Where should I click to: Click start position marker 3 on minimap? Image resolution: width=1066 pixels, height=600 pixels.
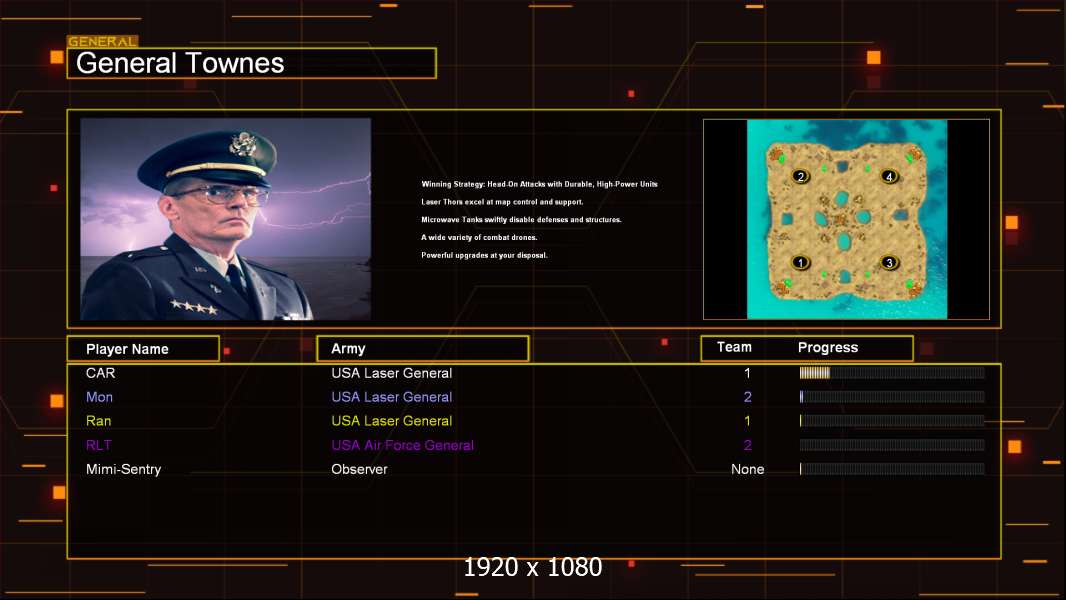tap(889, 262)
